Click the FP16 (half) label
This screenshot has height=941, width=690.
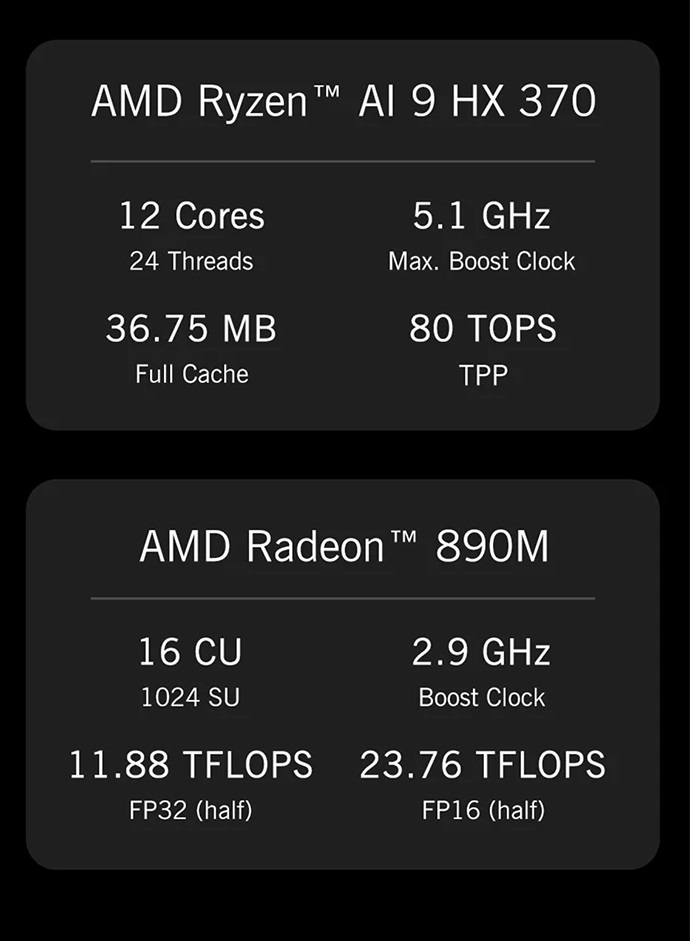(482, 810)
